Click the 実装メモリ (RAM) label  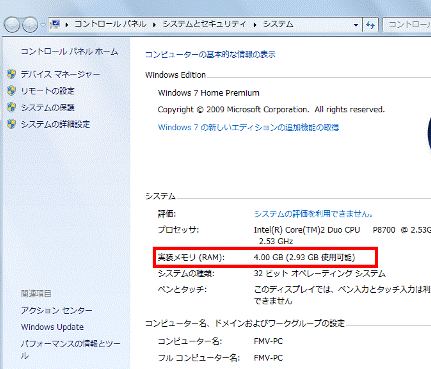191,257
